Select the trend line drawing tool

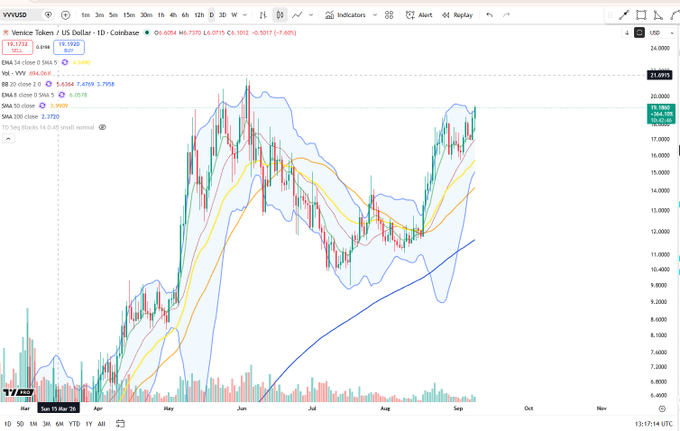click(x=624, y=15)
